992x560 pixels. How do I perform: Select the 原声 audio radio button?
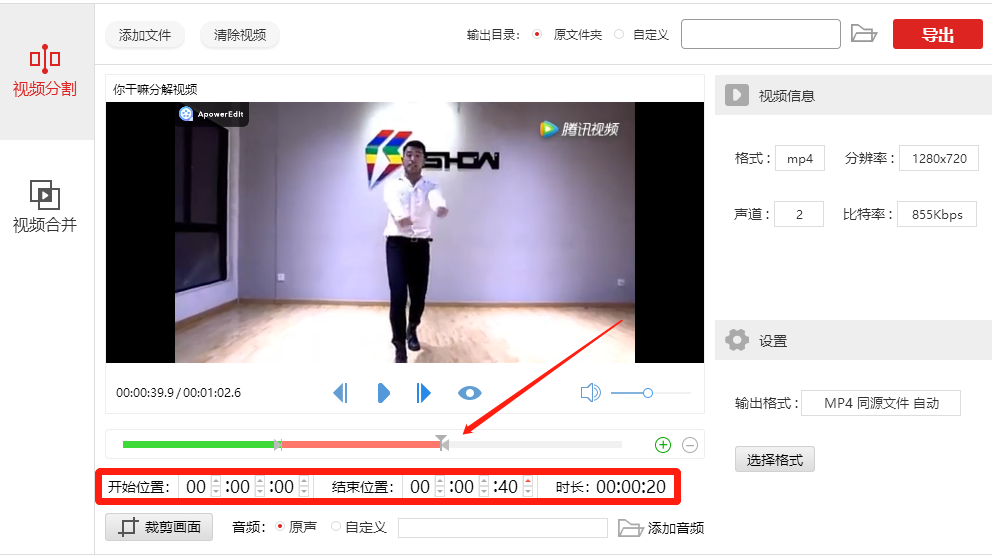click(x=280, y=526)
